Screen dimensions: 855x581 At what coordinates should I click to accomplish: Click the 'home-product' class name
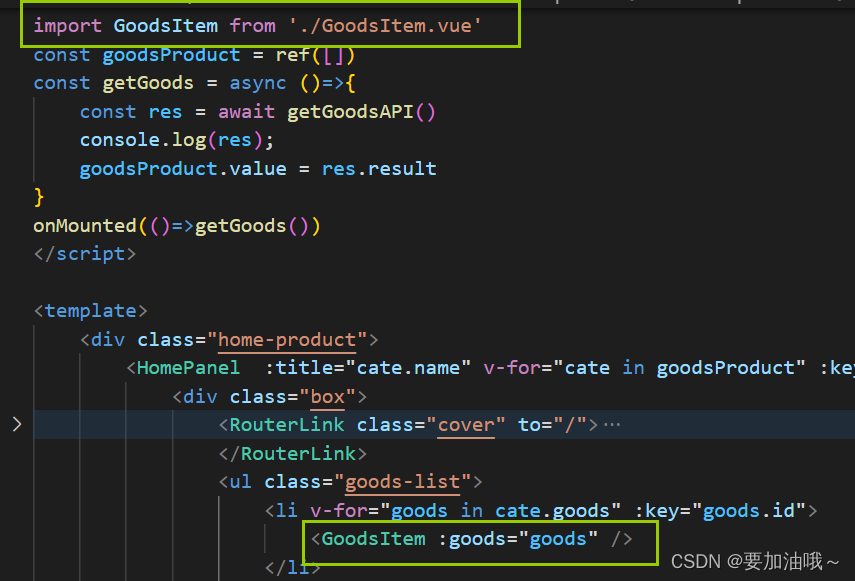point(287,340)
